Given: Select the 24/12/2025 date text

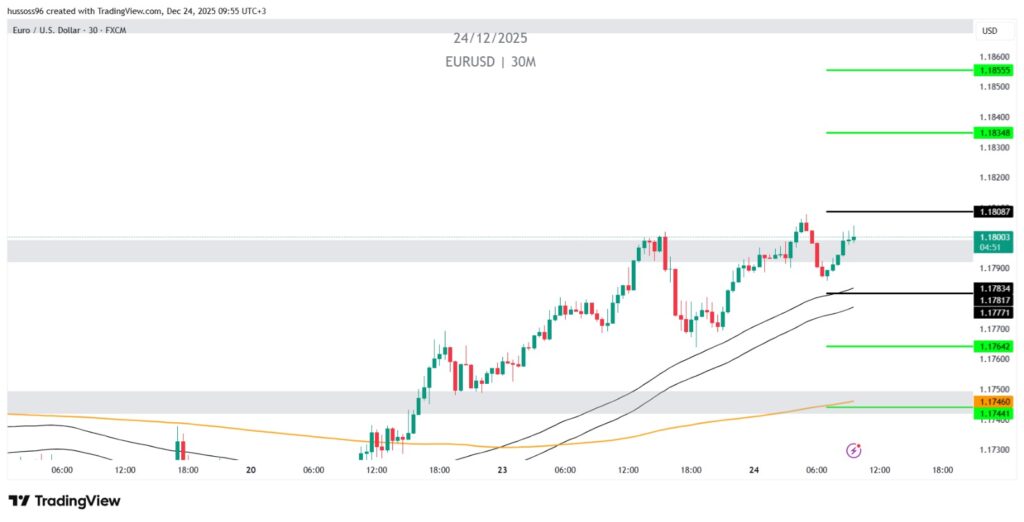Looking at the screenshot, I should (490, 38).
